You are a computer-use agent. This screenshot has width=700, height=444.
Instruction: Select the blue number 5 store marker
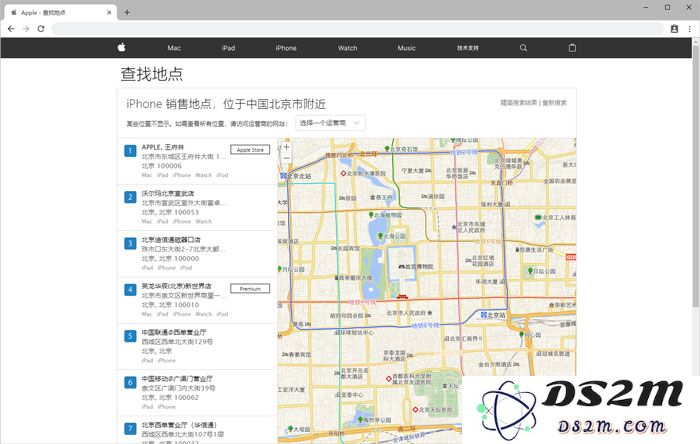(x=130, y=336)
